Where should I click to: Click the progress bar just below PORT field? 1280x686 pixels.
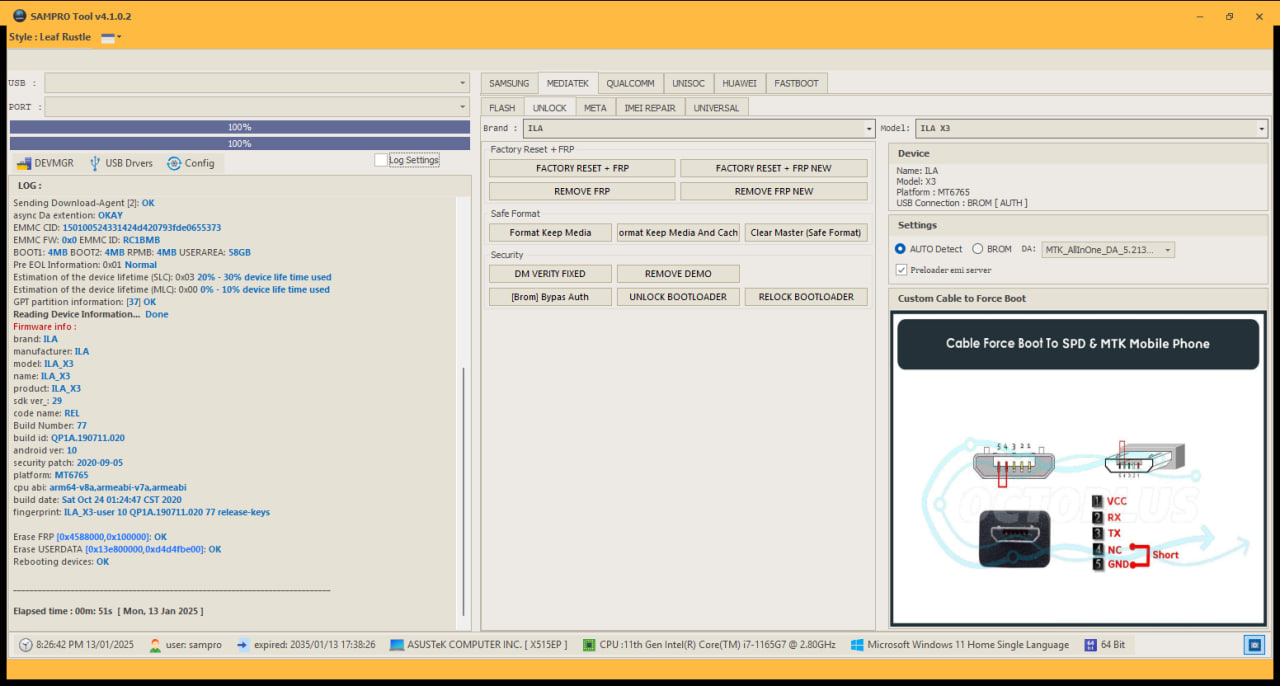[x=240, y=127]
